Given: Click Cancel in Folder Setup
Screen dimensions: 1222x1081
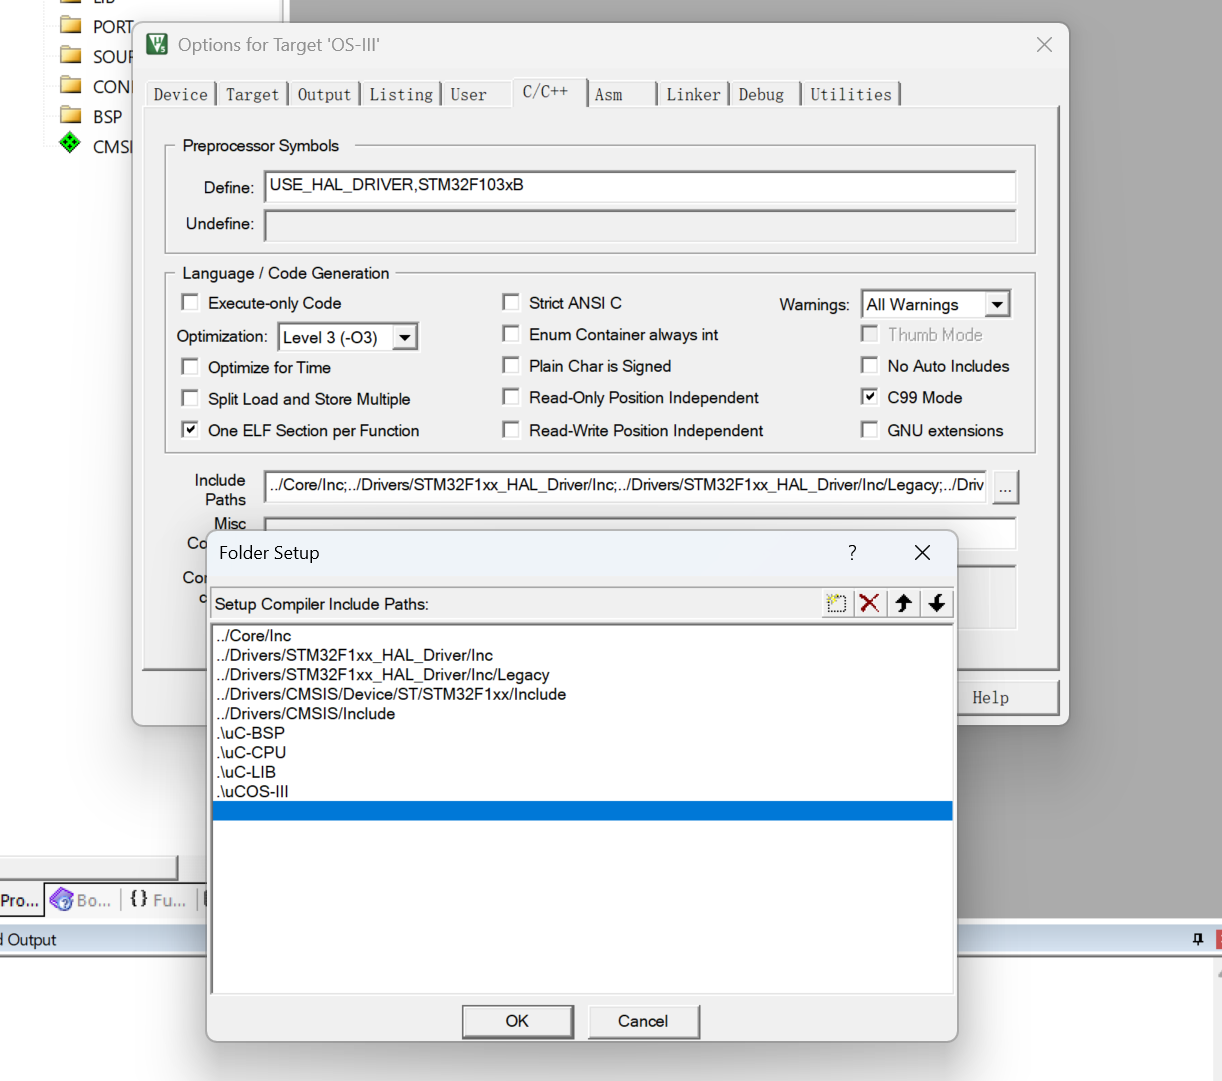Looking at the screenshot, I should click(643, 1021).
